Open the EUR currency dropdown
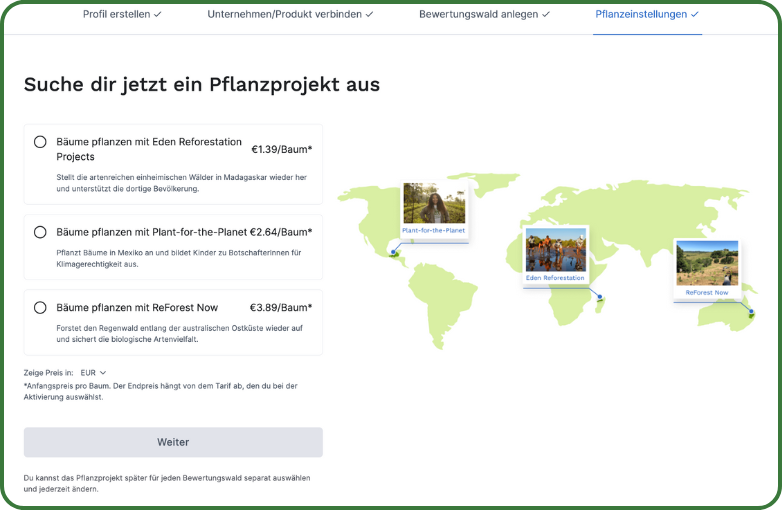 [x=94, y=372]
